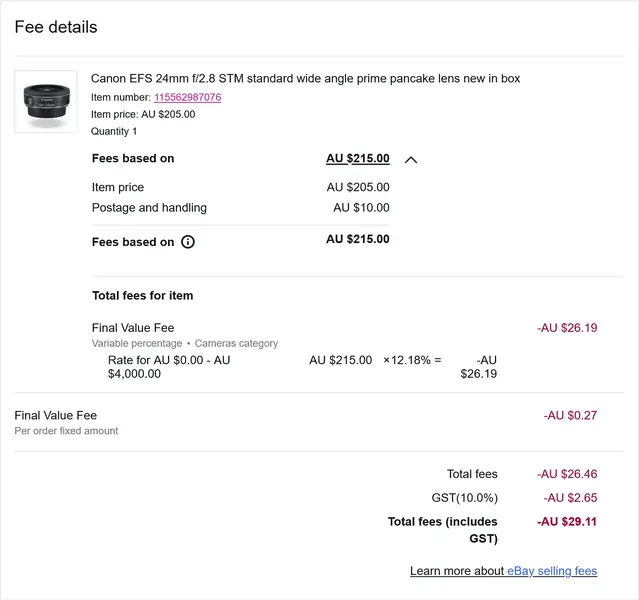Screen dimensions: 639x600
Task: Click the underlined AU $215.00 fee basis amount
Action: click(x=357, y=158)
